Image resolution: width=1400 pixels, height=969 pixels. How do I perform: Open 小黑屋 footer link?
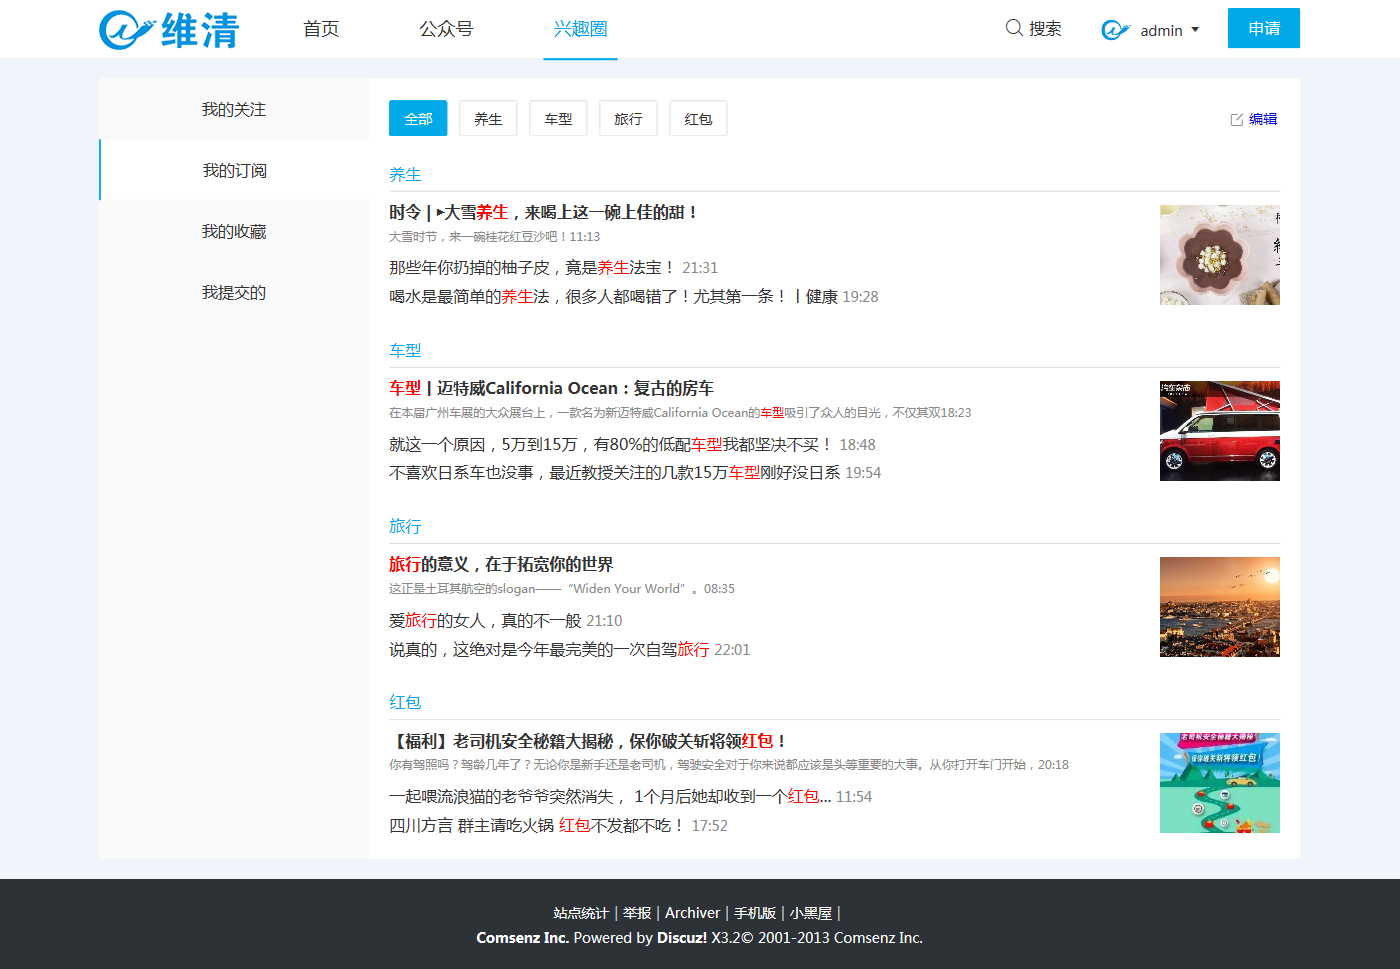(811, 913)
